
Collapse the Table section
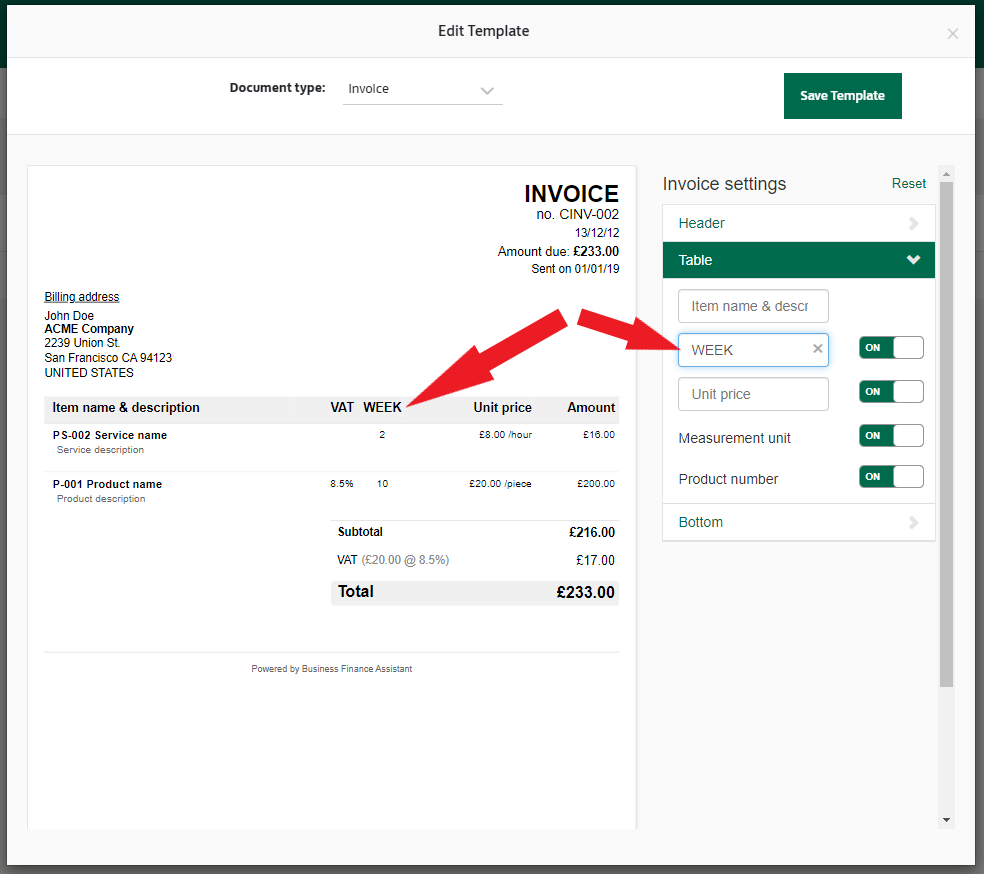pyautogui.click(x=912, y=260)
